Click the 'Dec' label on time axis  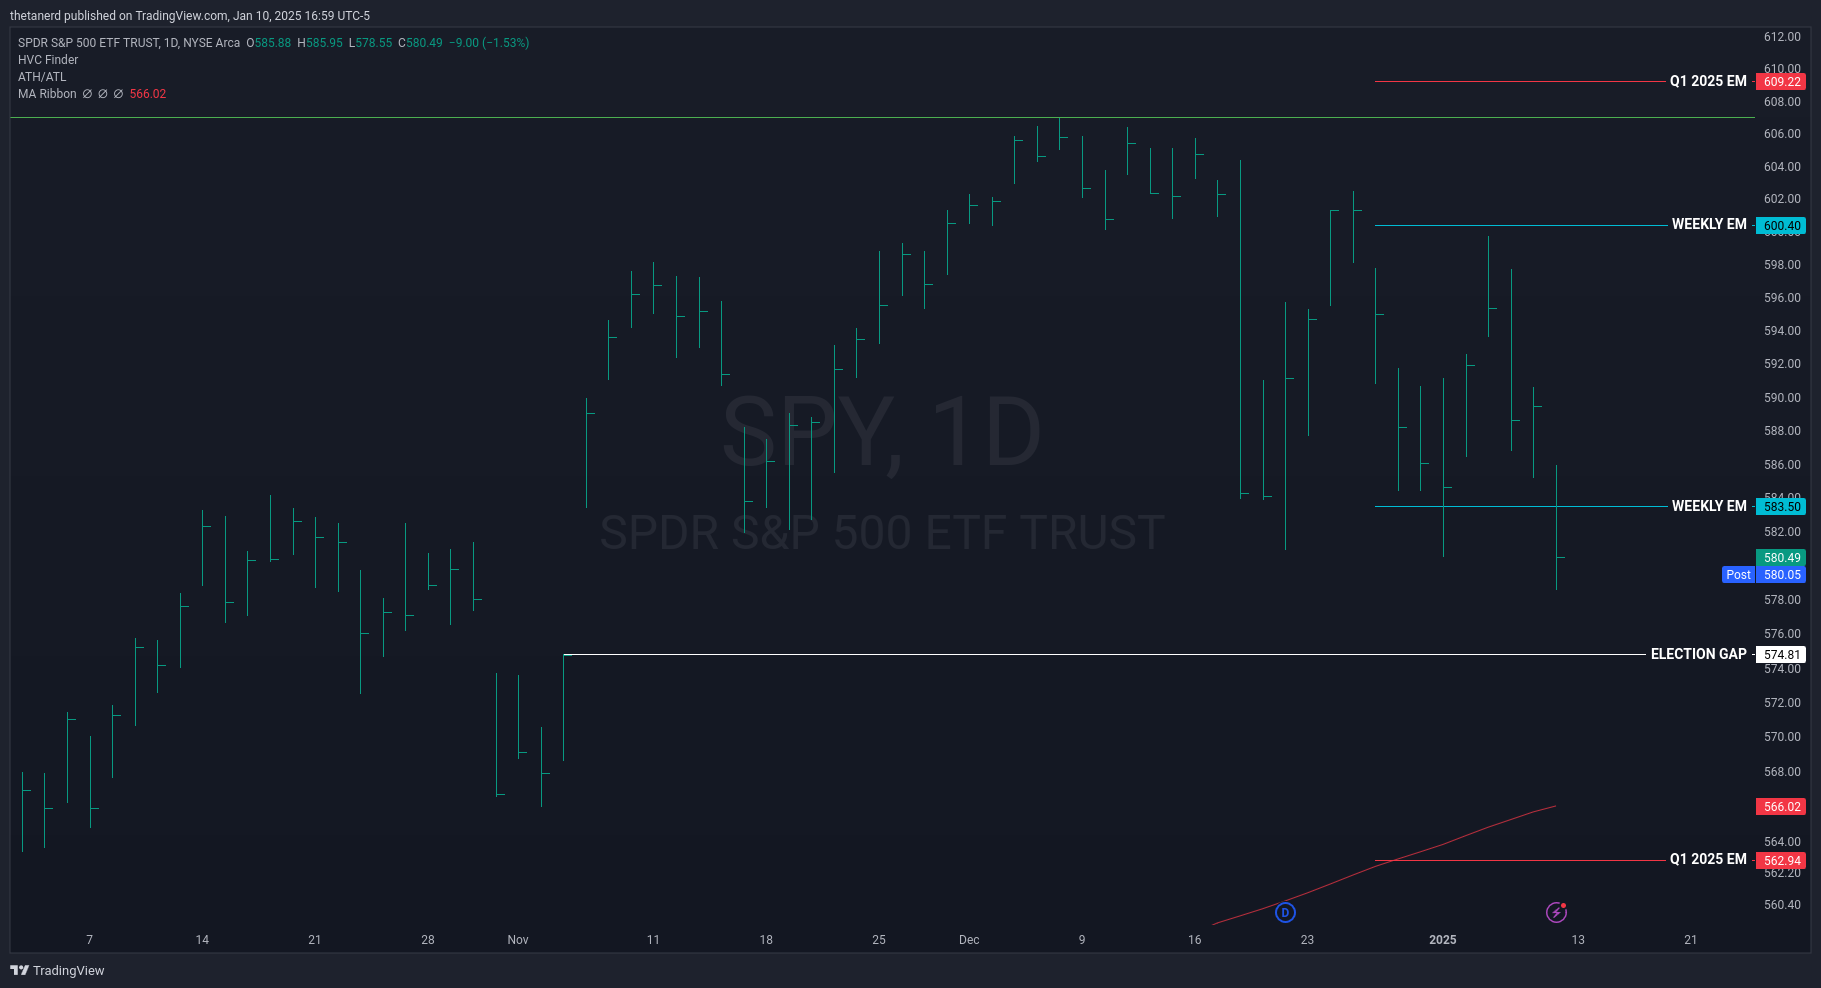[x=969, y=940]
